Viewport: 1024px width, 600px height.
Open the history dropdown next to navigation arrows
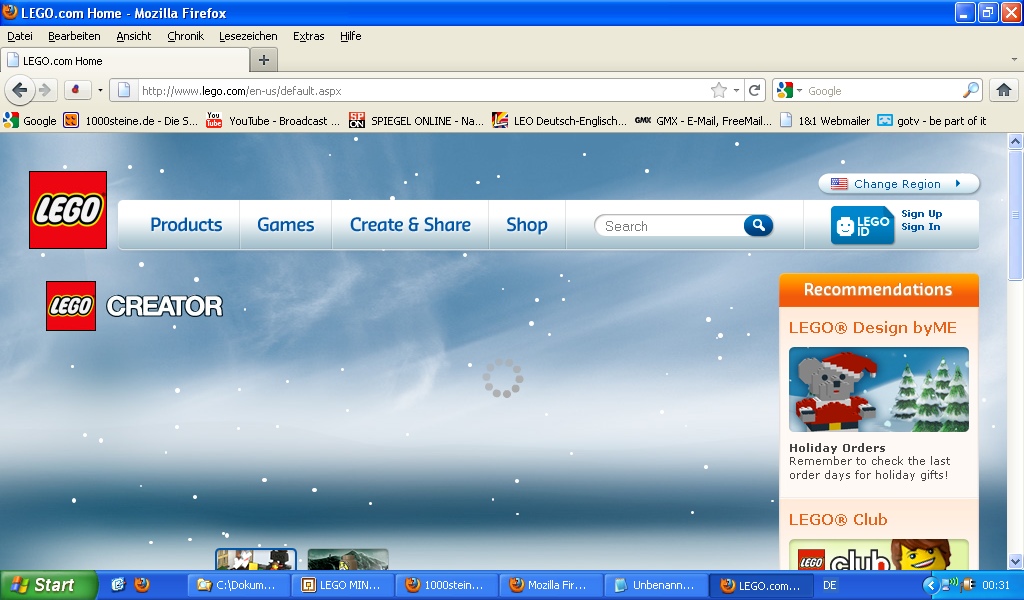100,90
